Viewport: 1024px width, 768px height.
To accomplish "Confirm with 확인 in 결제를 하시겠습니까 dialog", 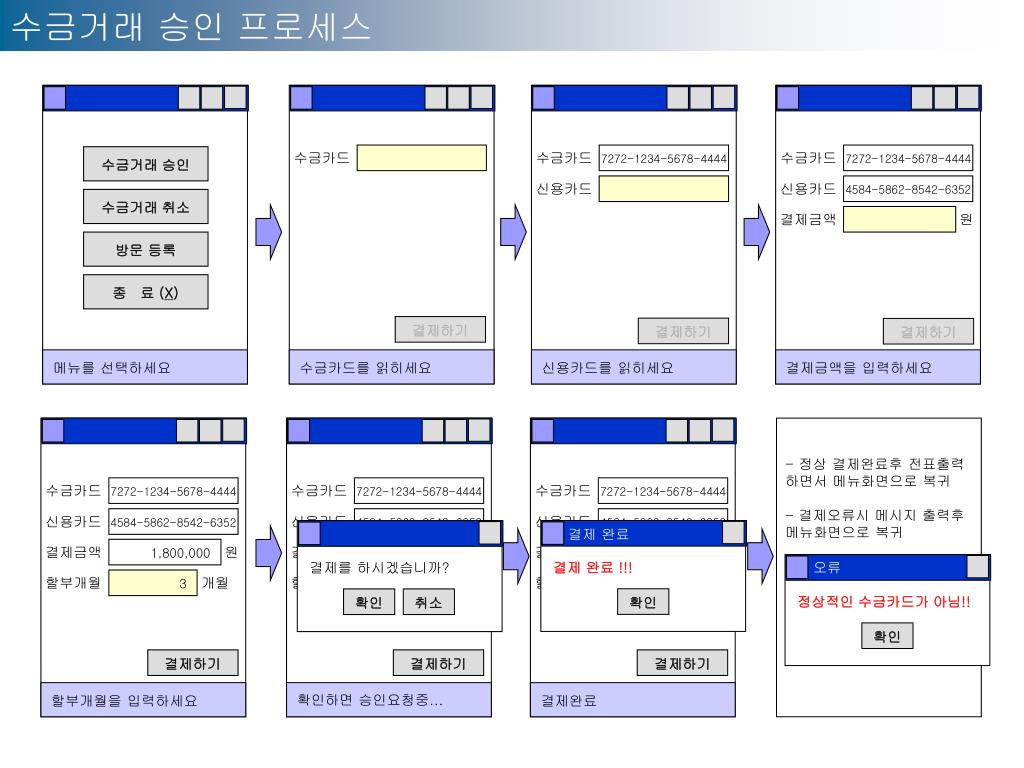I will 369,601.
